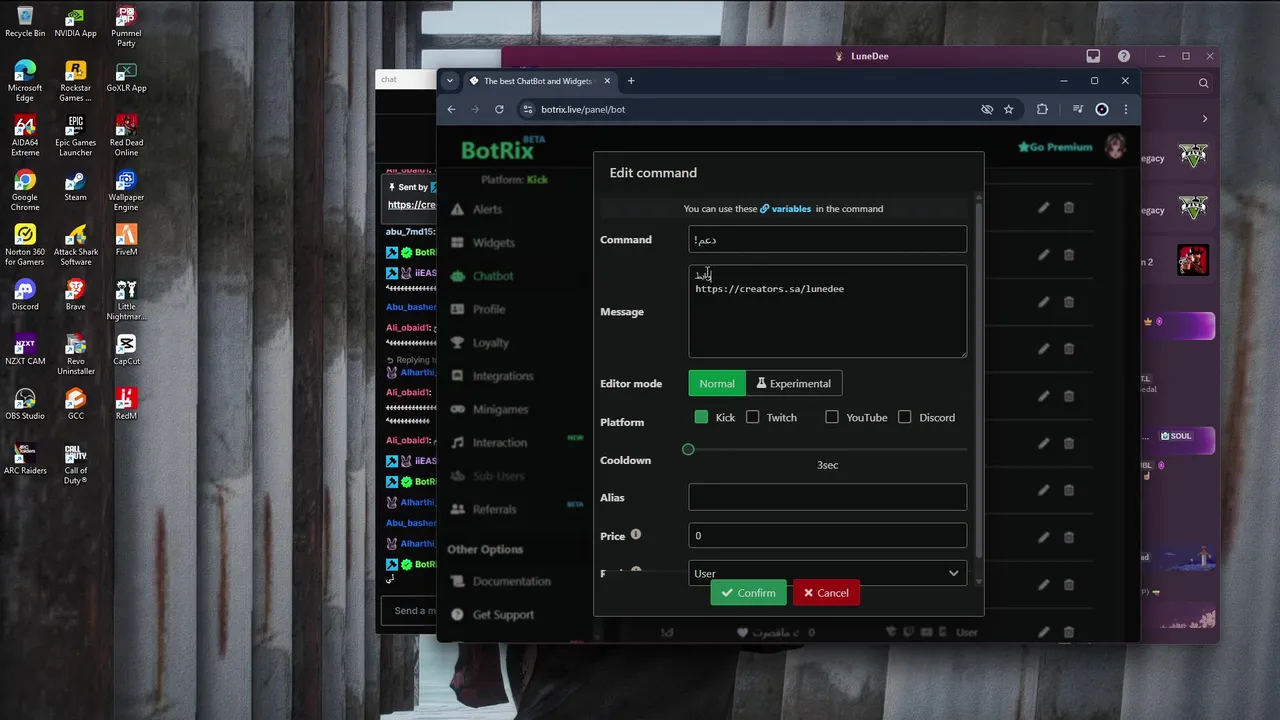This screenshot has width=1280, height=720.
Task: Open the Discord desktop shortcut
Action: (25, 295)
